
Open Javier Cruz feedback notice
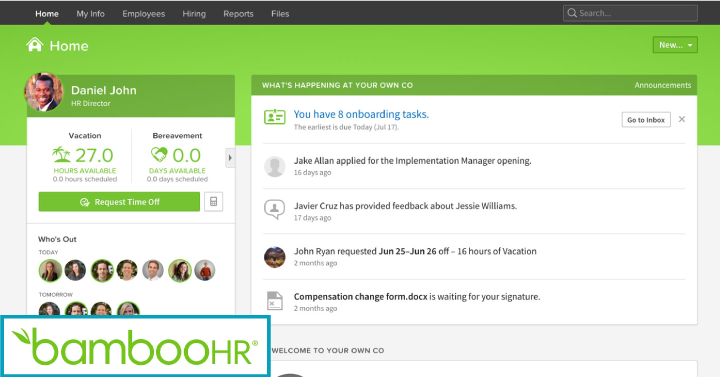pyautogui.click(x=405, y=206)
